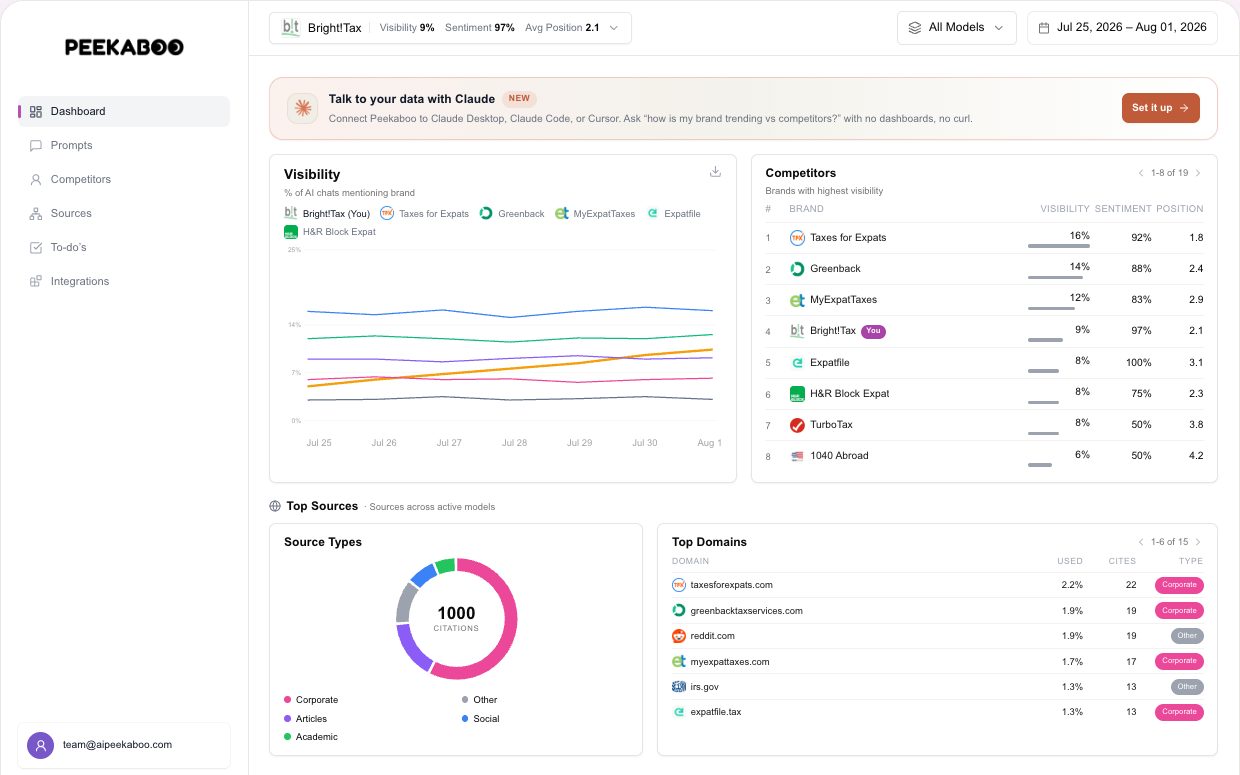
Task: Open irs.gov domain row
Action: click(937, 687)
